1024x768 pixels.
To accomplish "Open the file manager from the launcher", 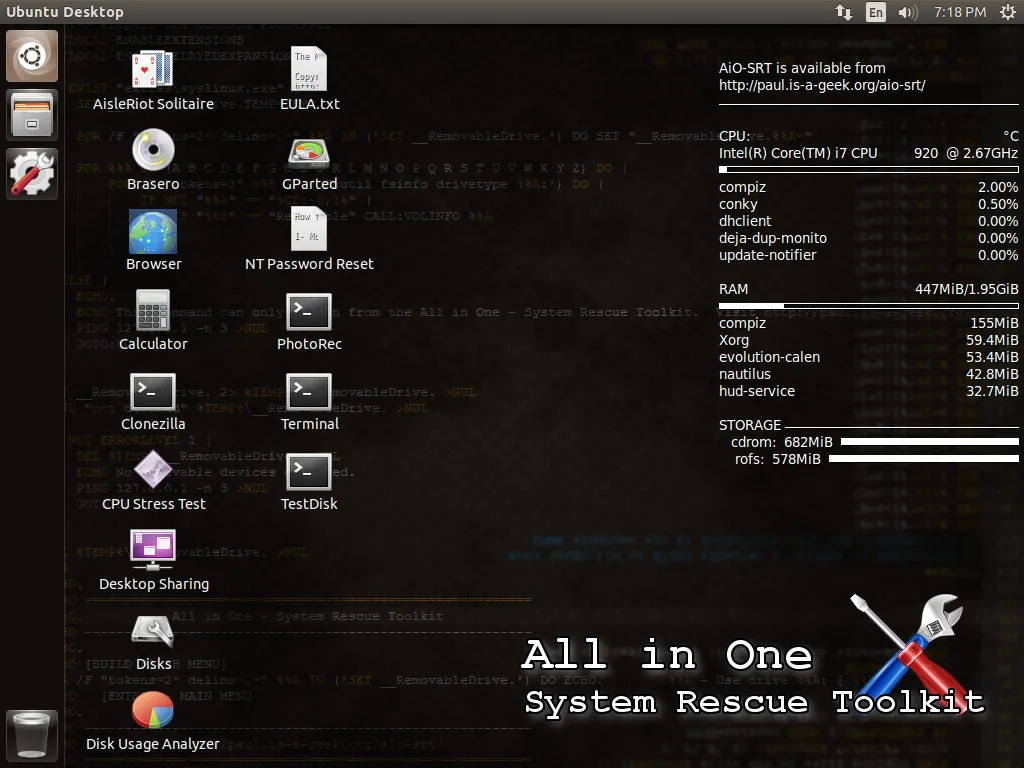I will coord(31,114).
